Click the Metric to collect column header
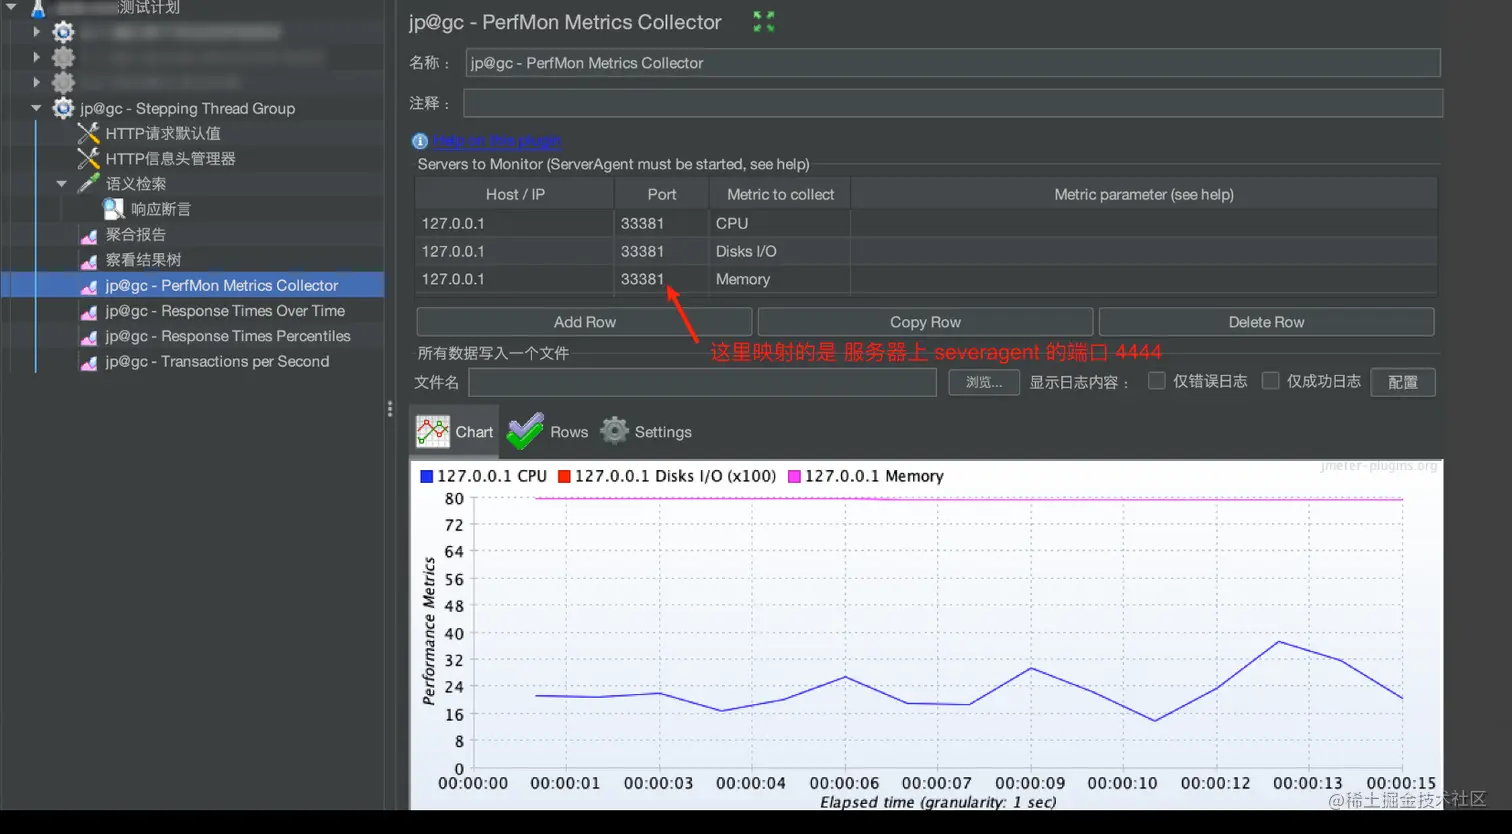This screenshot has height=834, width=1512. pos(780,194)
